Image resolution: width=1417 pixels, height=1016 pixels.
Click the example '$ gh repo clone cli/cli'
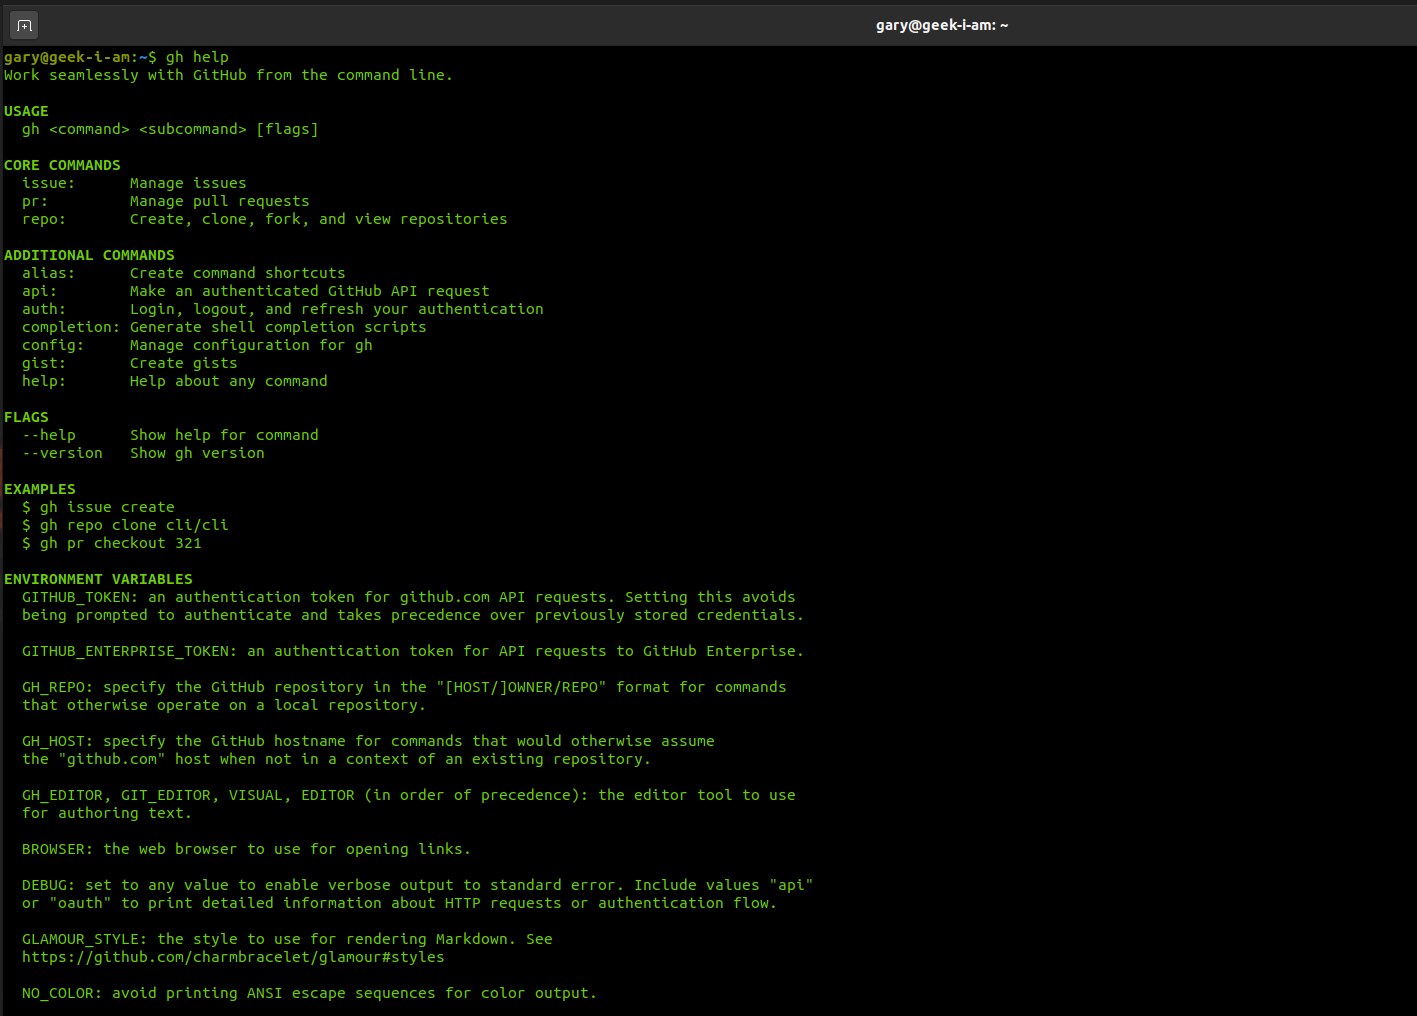[x=125, y=525]
